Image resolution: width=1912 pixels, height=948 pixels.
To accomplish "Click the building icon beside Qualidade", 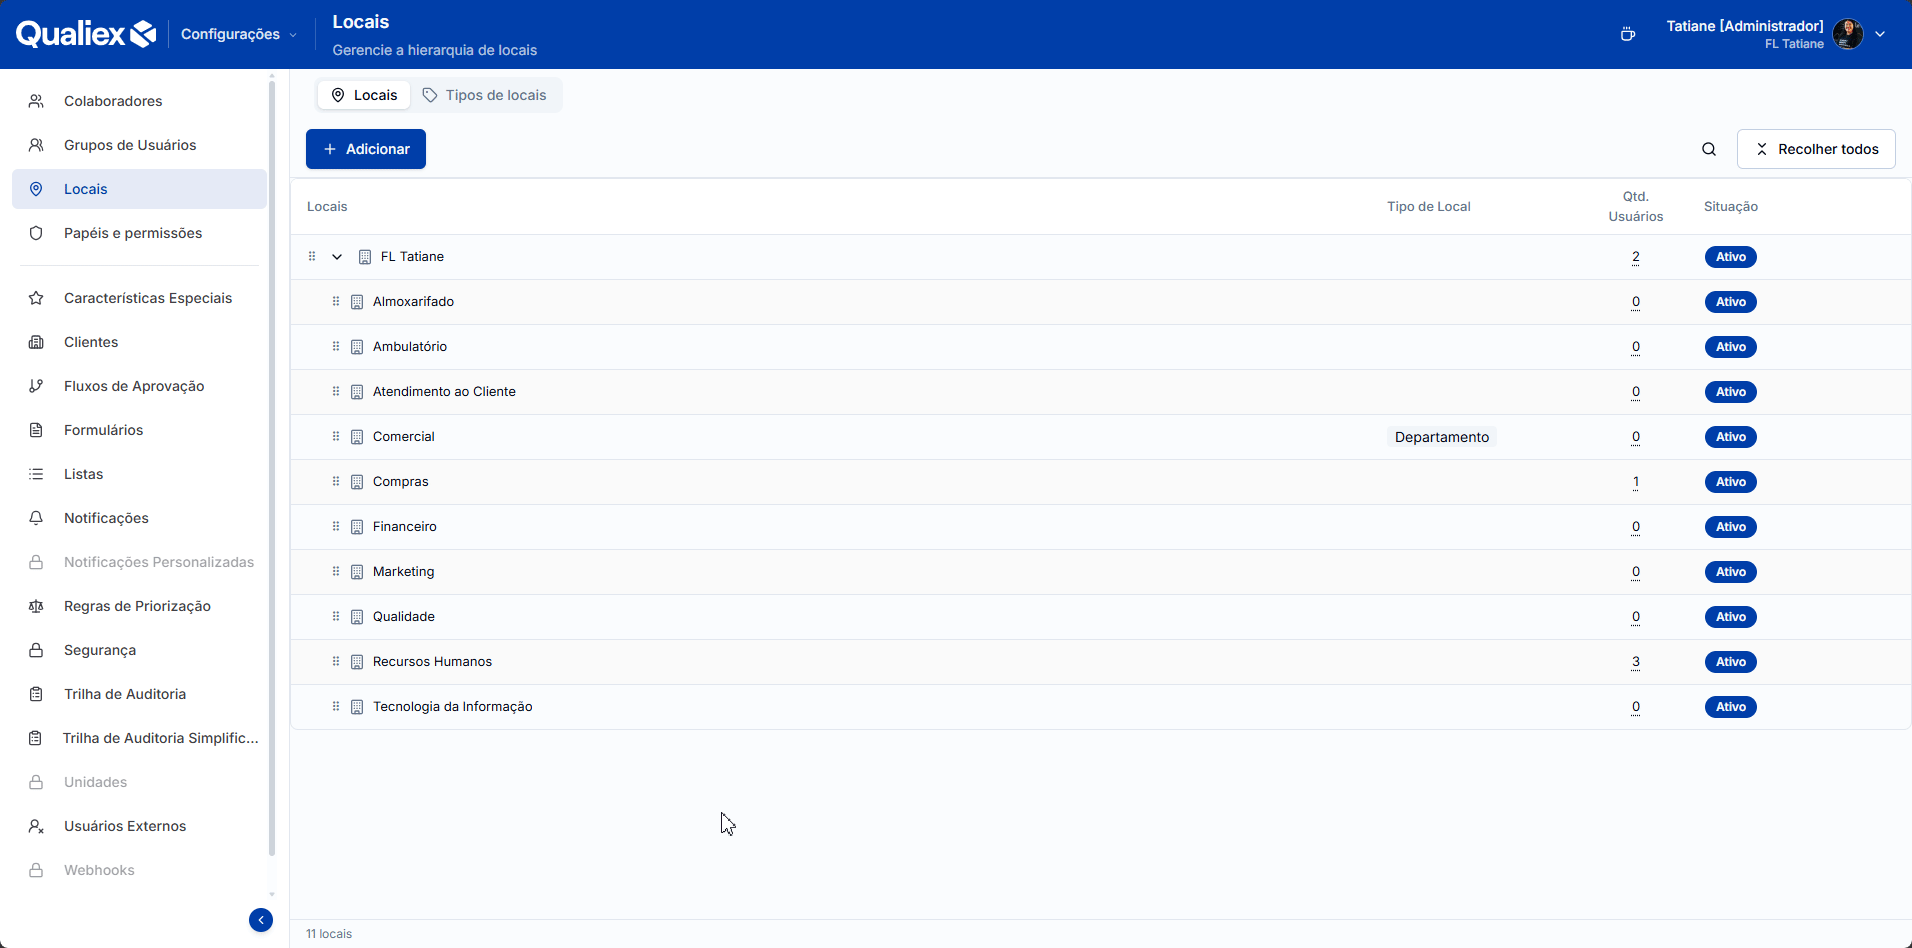I will 357,617.
